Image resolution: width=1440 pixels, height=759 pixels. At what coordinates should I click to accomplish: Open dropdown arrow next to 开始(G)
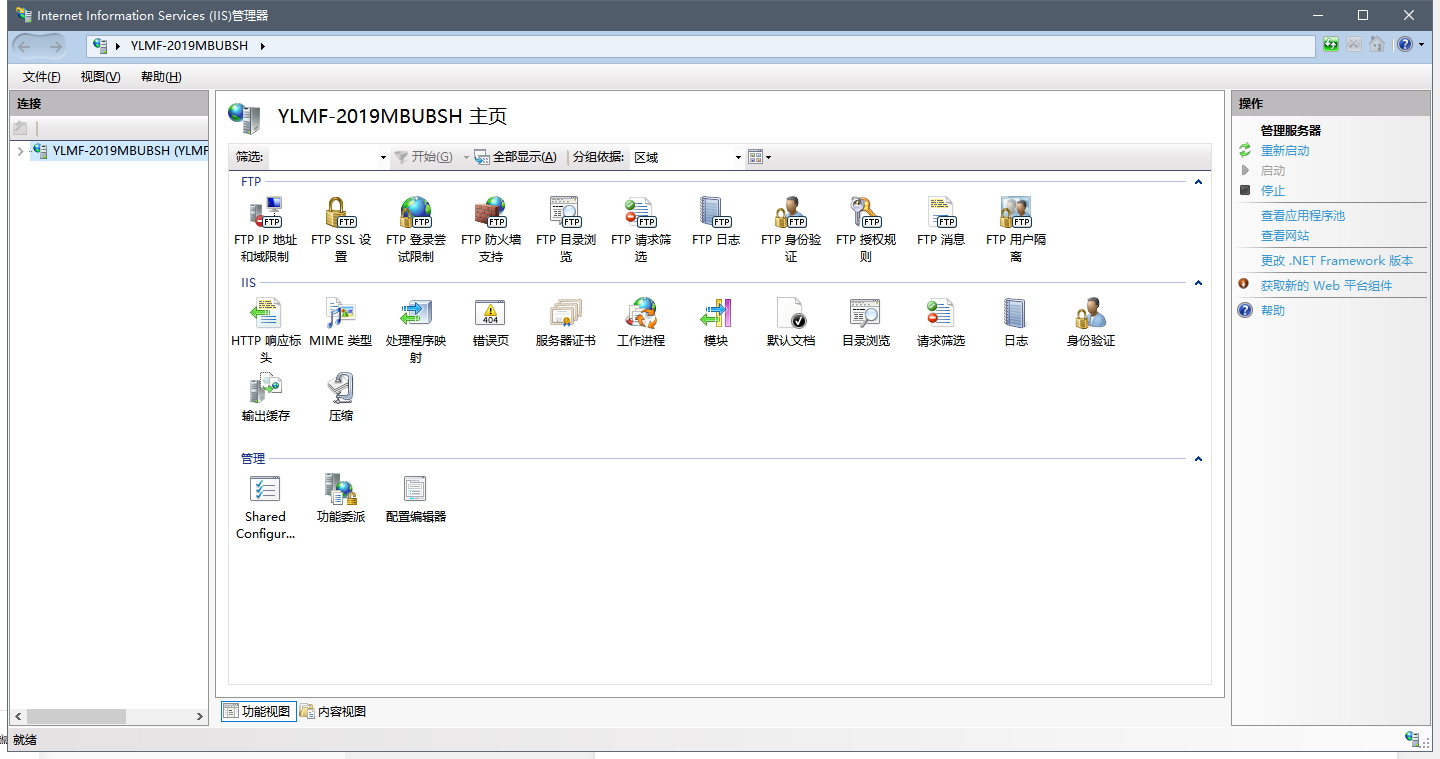pos(465,157)
